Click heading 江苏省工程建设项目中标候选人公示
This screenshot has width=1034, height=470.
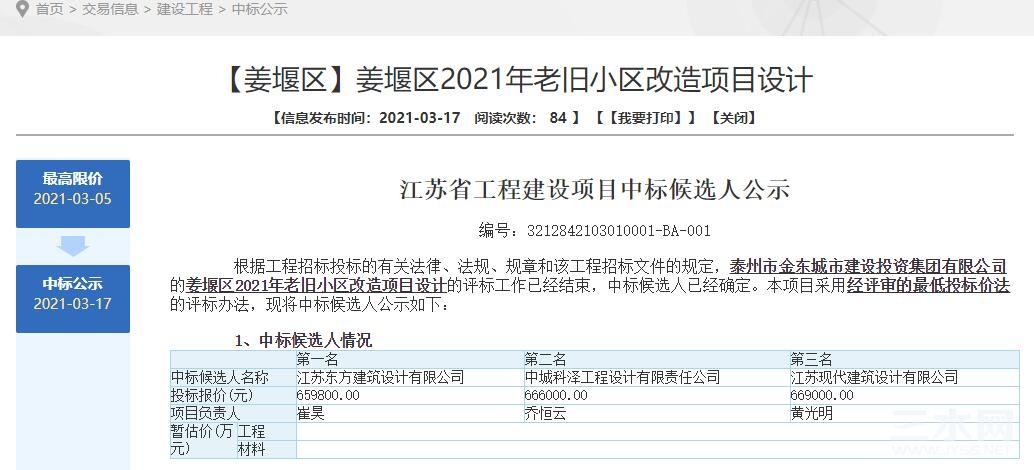point(594,189)
